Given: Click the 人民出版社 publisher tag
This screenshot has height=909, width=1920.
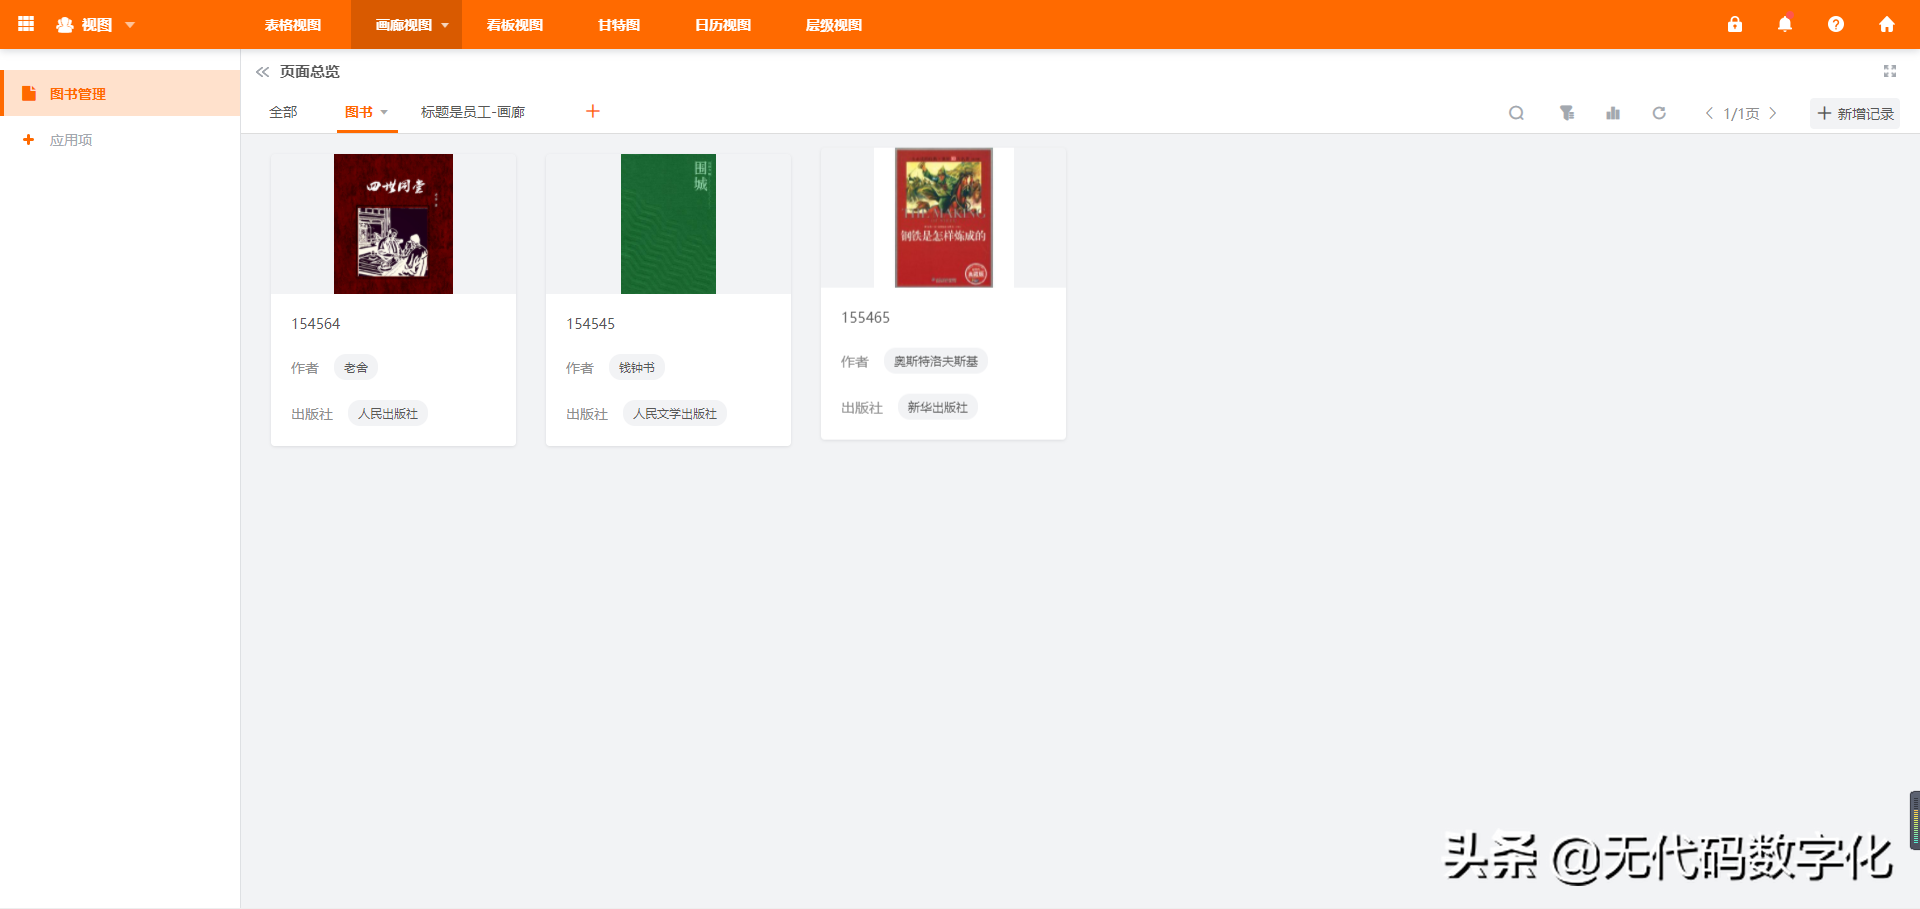Looking at the screenshot, I should tap(388, 413).
